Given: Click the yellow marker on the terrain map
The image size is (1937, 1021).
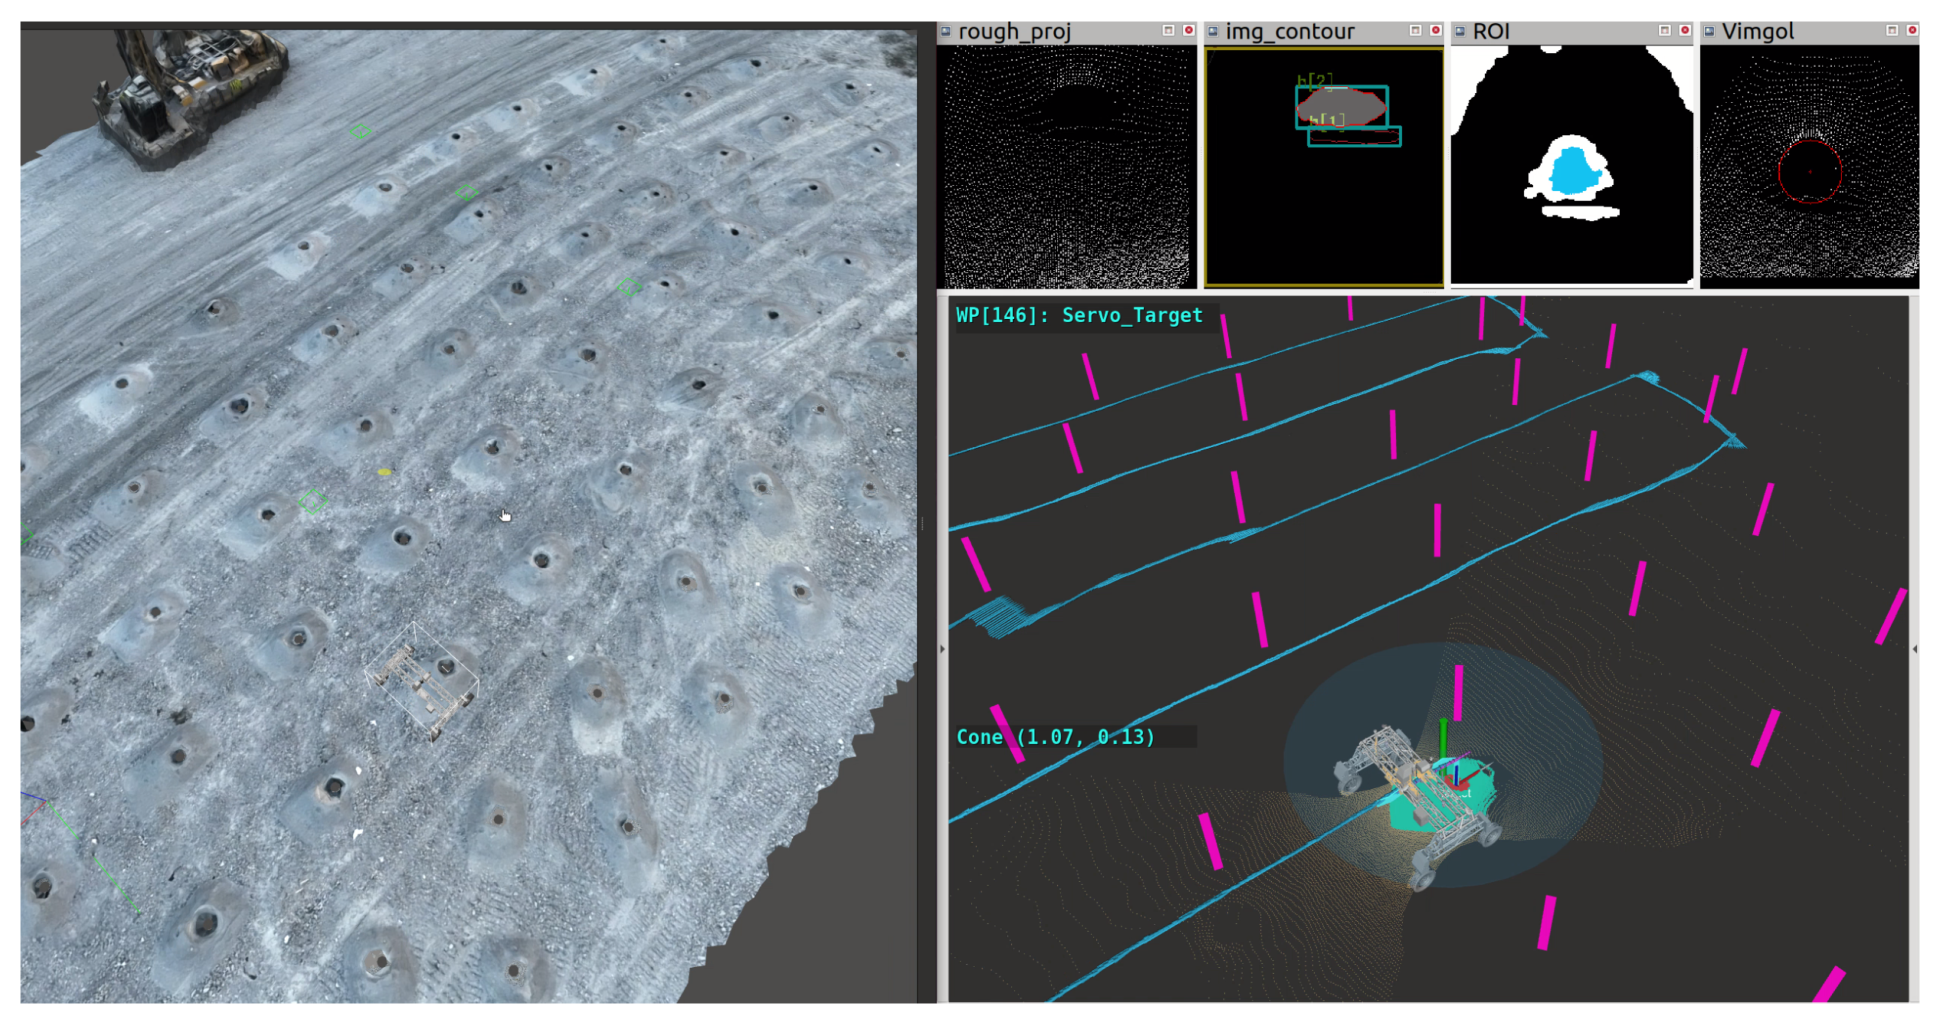Looking at the screenshot, I should click(384, 472).
